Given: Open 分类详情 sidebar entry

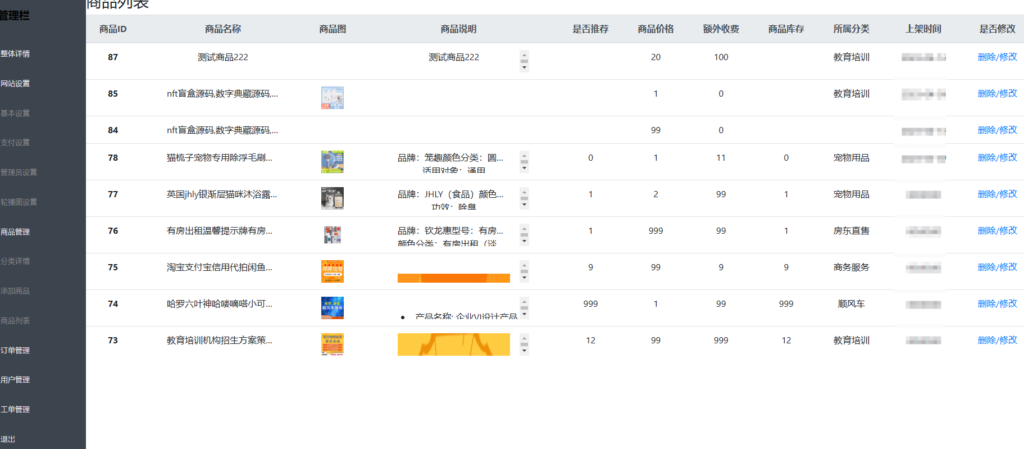Looking at the screenshot, I should click(15, 262).
